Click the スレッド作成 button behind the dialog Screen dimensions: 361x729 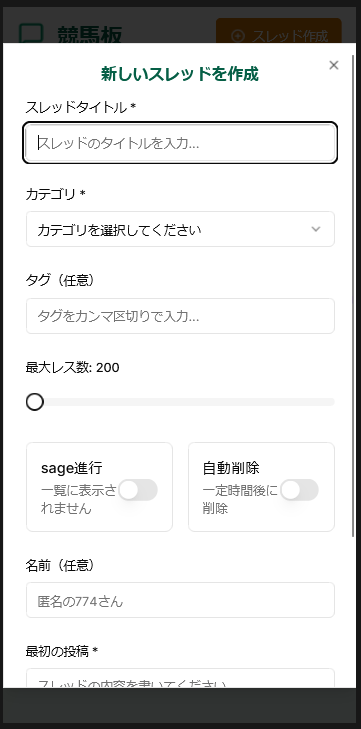(279, 36)
